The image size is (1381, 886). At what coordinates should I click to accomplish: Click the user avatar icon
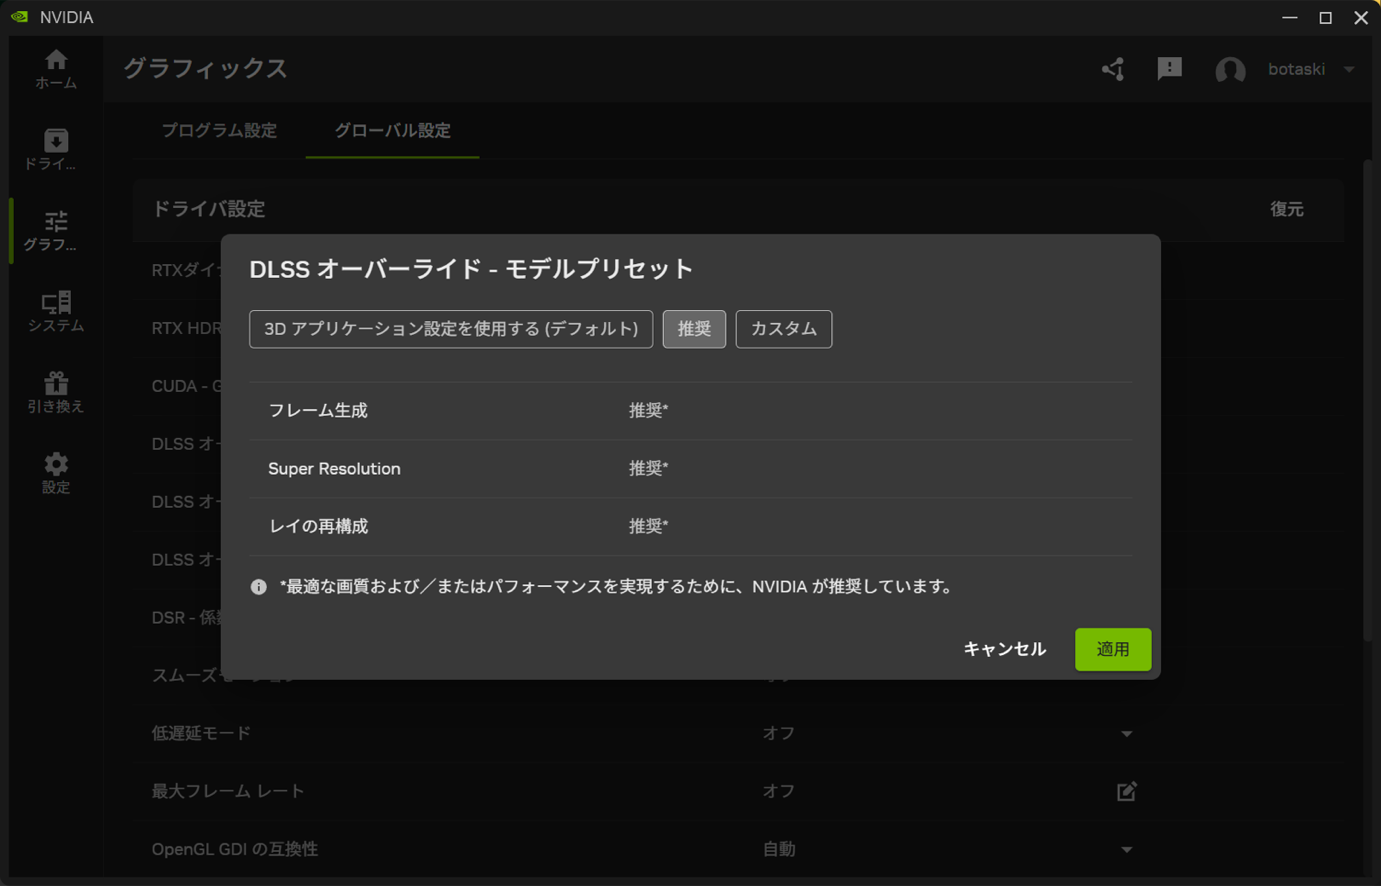1230,70
